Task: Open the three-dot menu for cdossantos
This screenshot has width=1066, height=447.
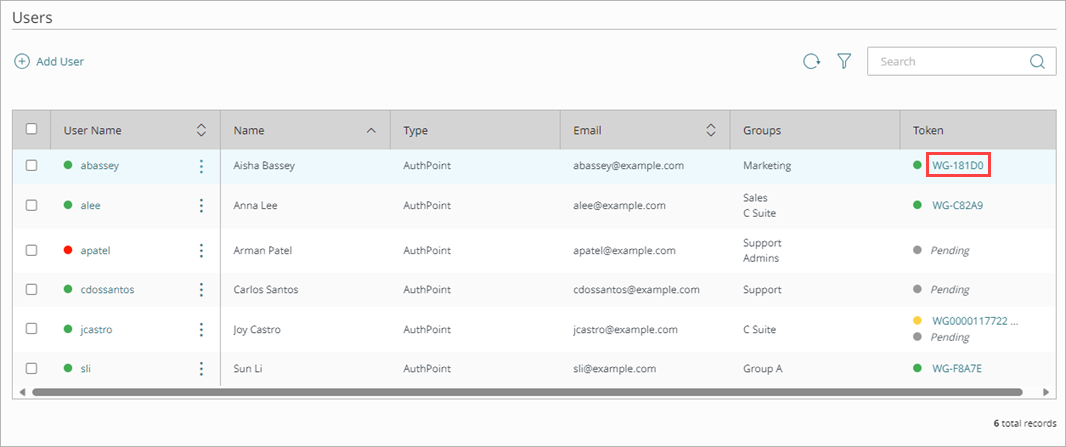Action: (x=201, y=290)
